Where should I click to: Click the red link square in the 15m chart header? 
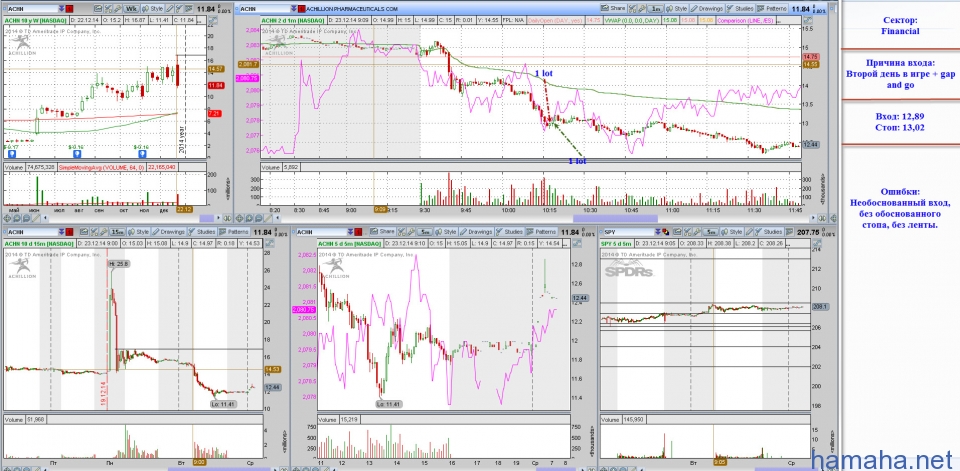[70, 232]
